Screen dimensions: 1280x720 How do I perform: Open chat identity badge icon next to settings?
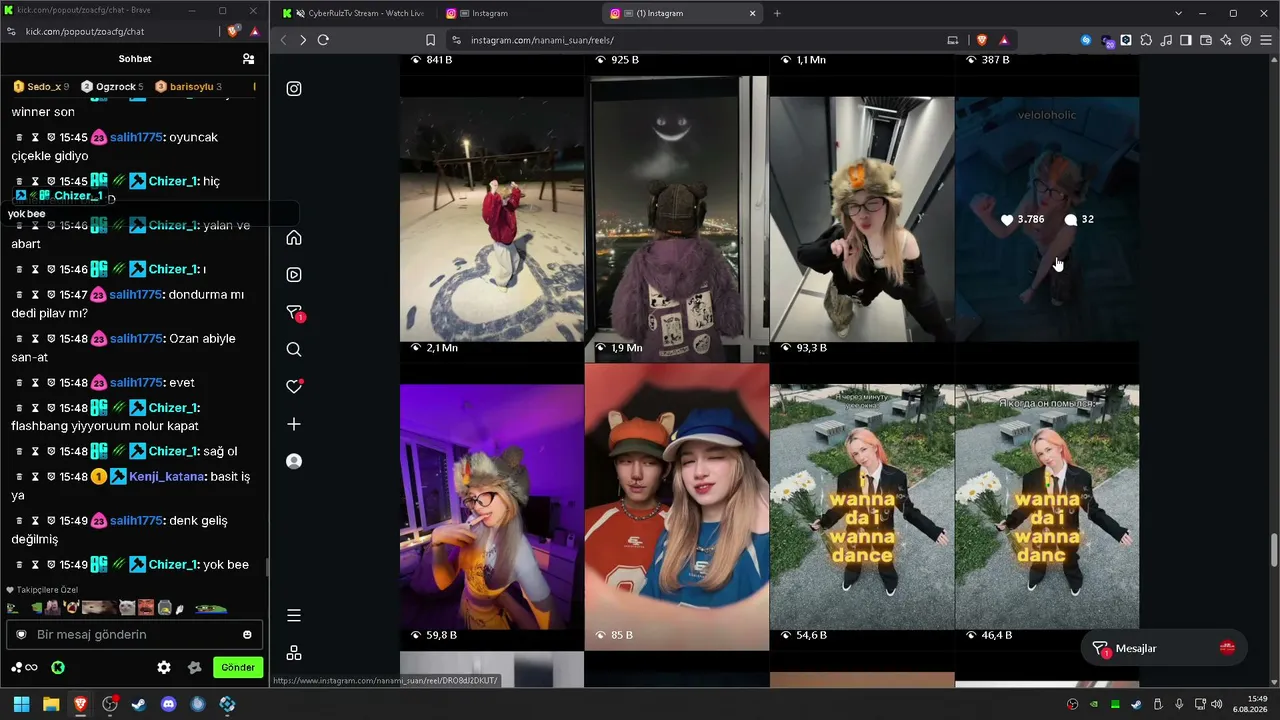tap(195, 668)
